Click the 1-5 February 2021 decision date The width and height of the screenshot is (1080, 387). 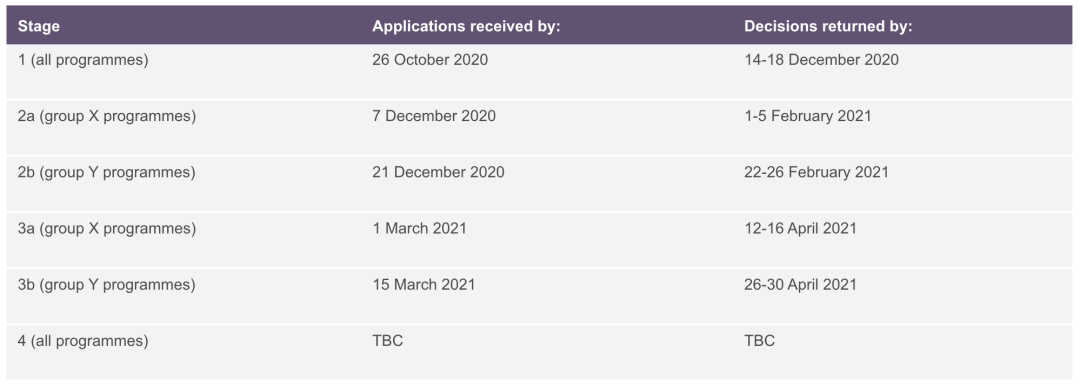tap(807, 116)
